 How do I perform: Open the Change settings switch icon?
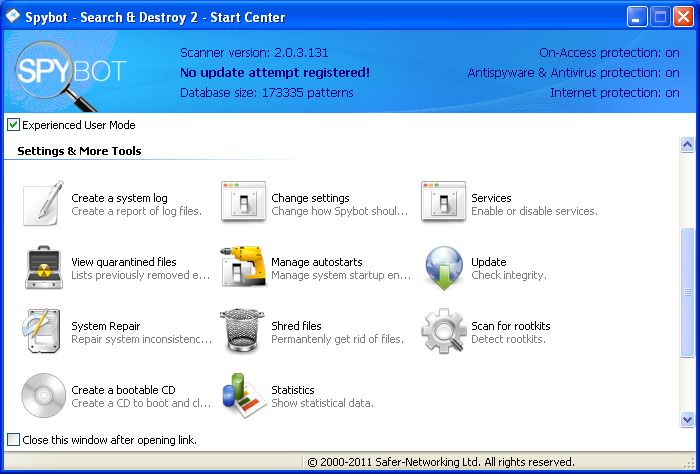[x=243, y=204]
